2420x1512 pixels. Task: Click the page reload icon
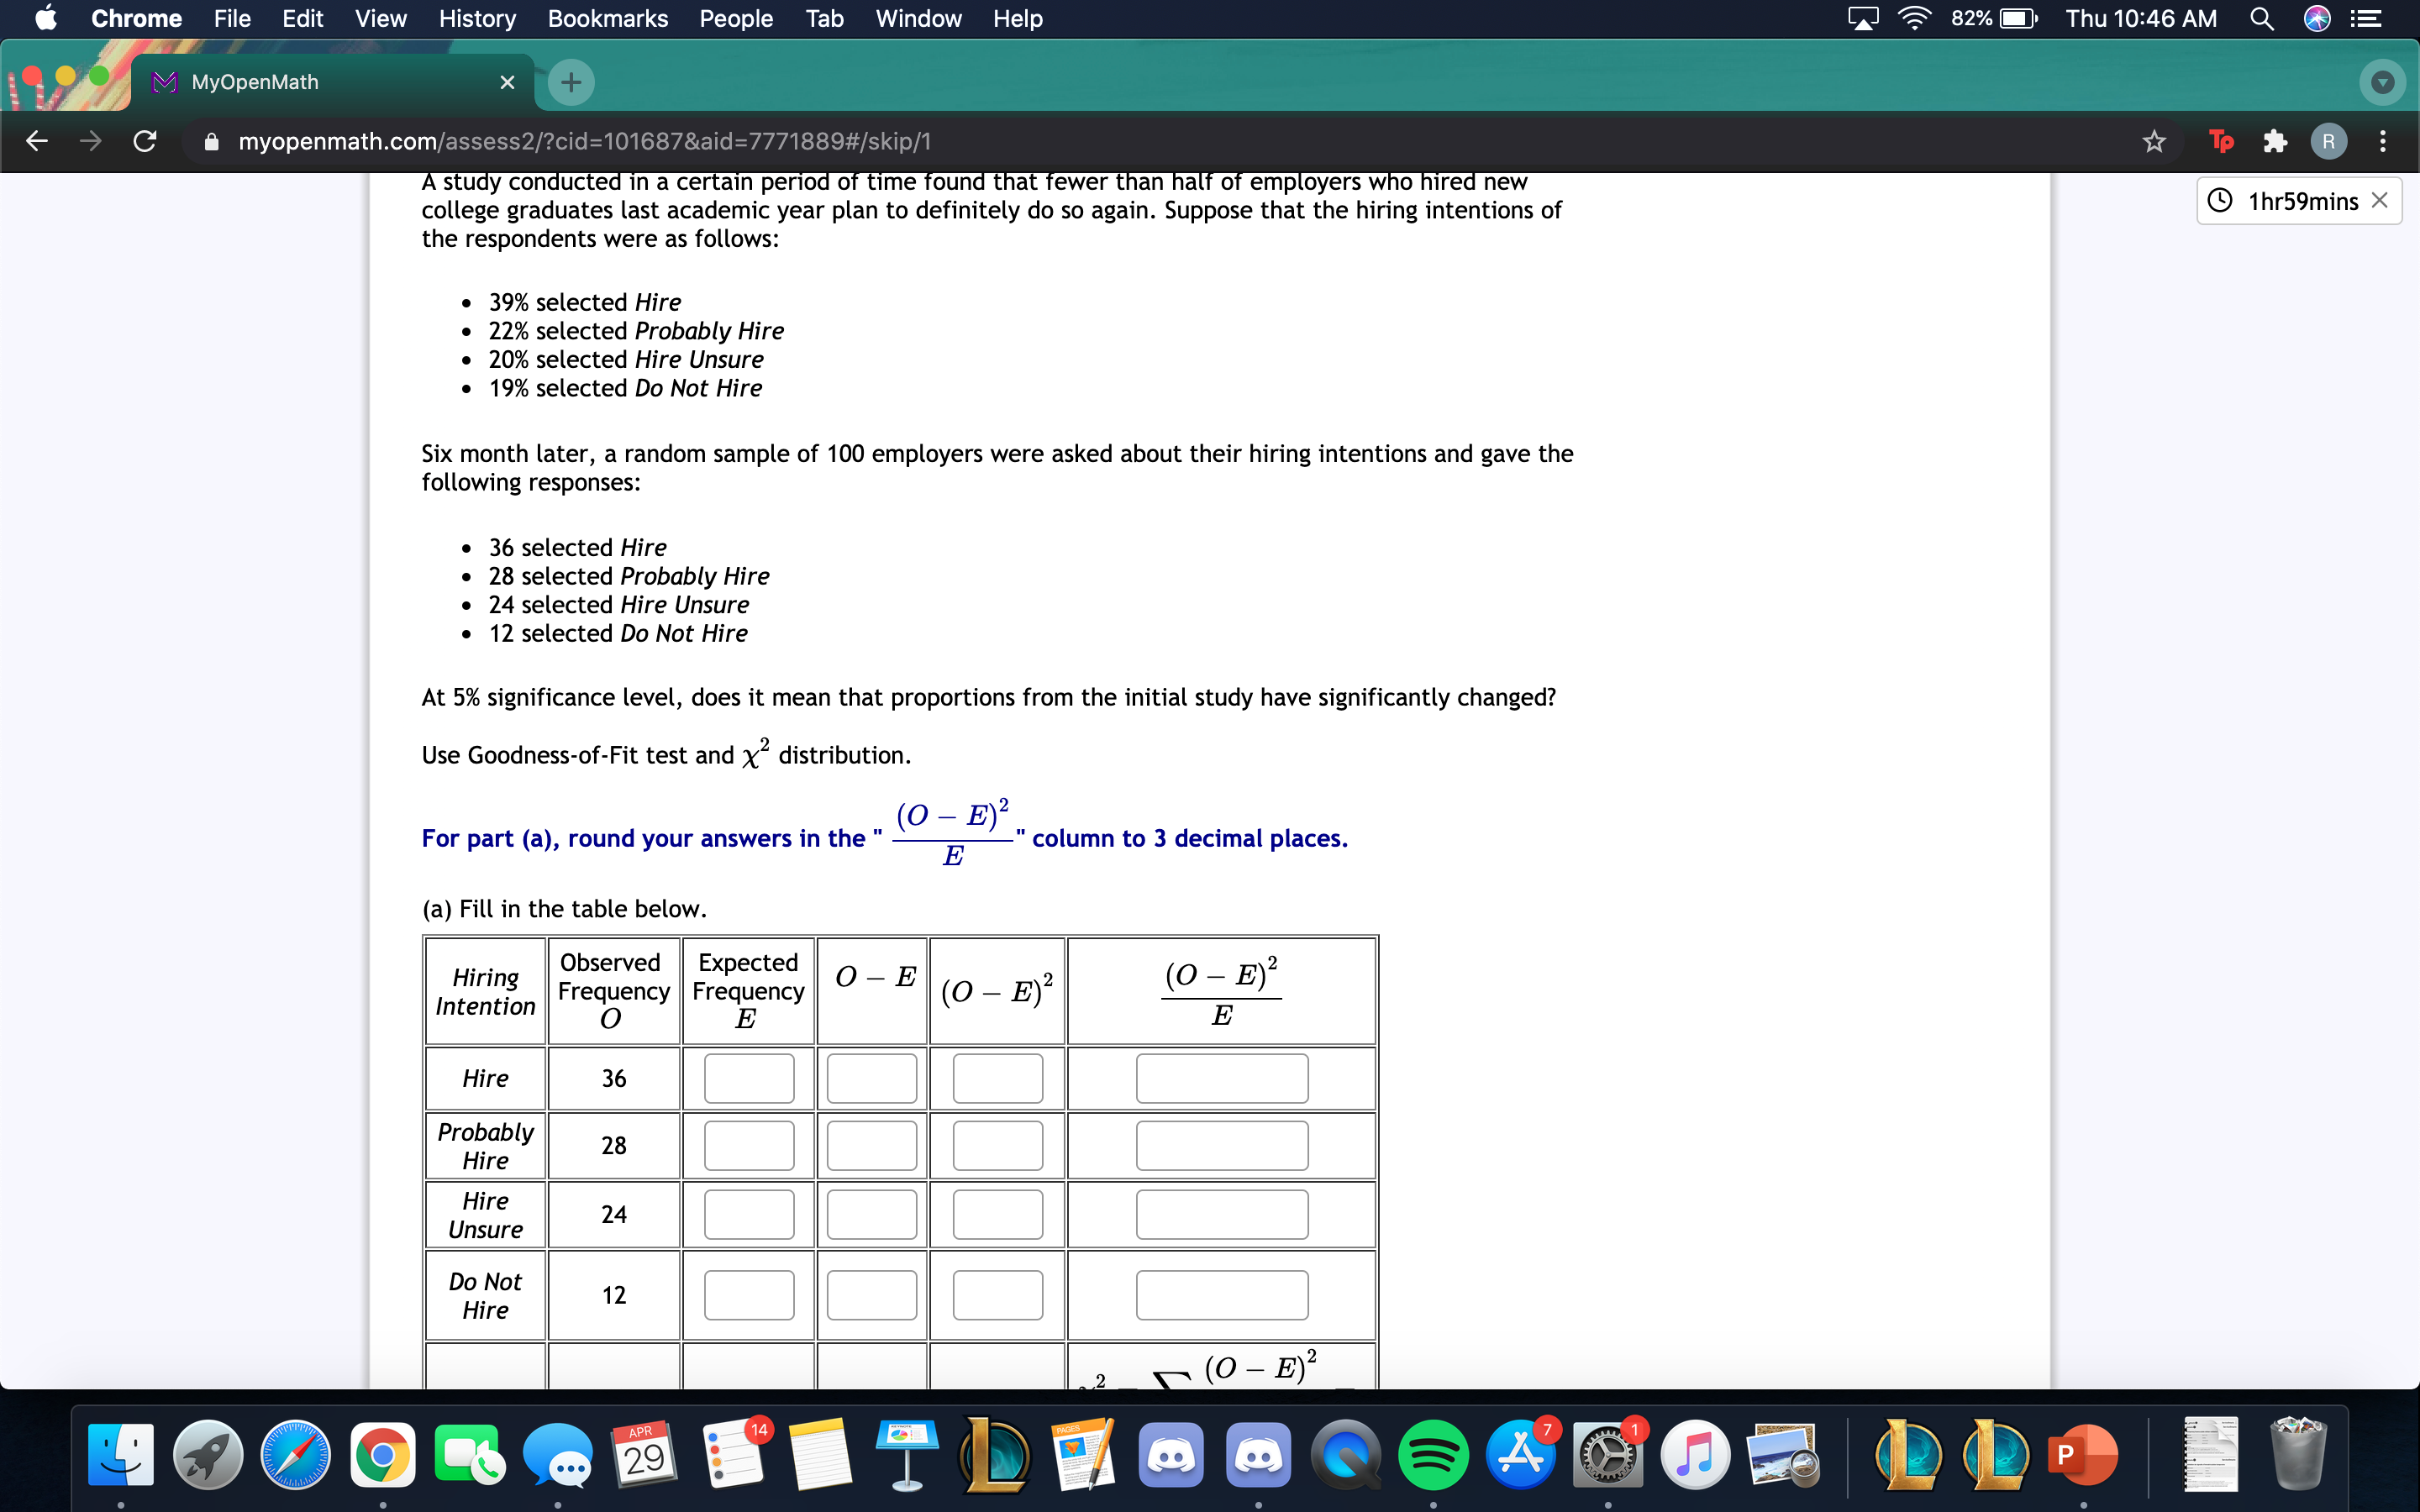(x=146, y=141)
